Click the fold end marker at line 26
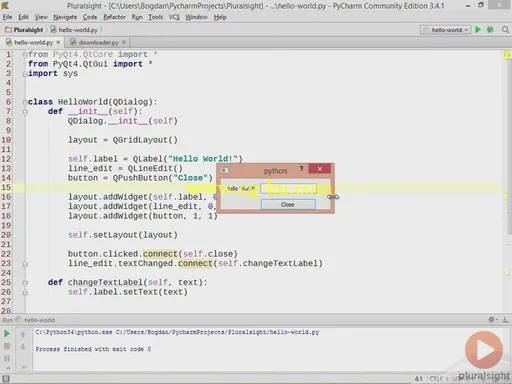The width and height of the screenshot is (512, 384). click(25, 293)
